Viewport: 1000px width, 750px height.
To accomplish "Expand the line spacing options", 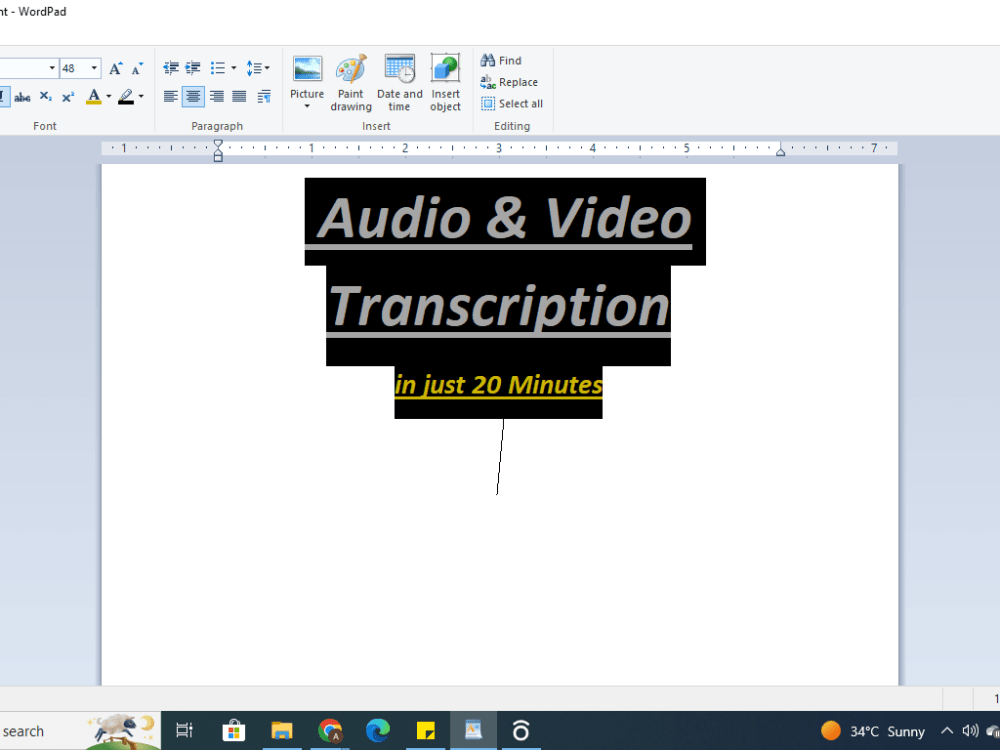I will click(266, 68).
